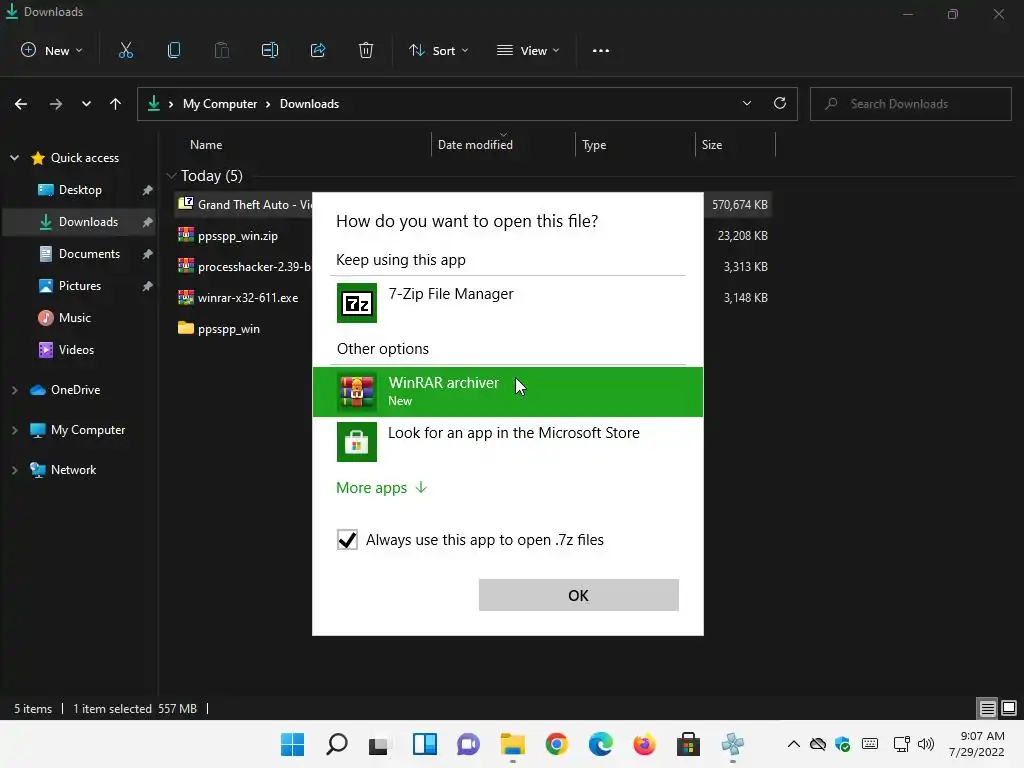
Task: Switch to details view icon in status bar
Action: click(987, 708)
